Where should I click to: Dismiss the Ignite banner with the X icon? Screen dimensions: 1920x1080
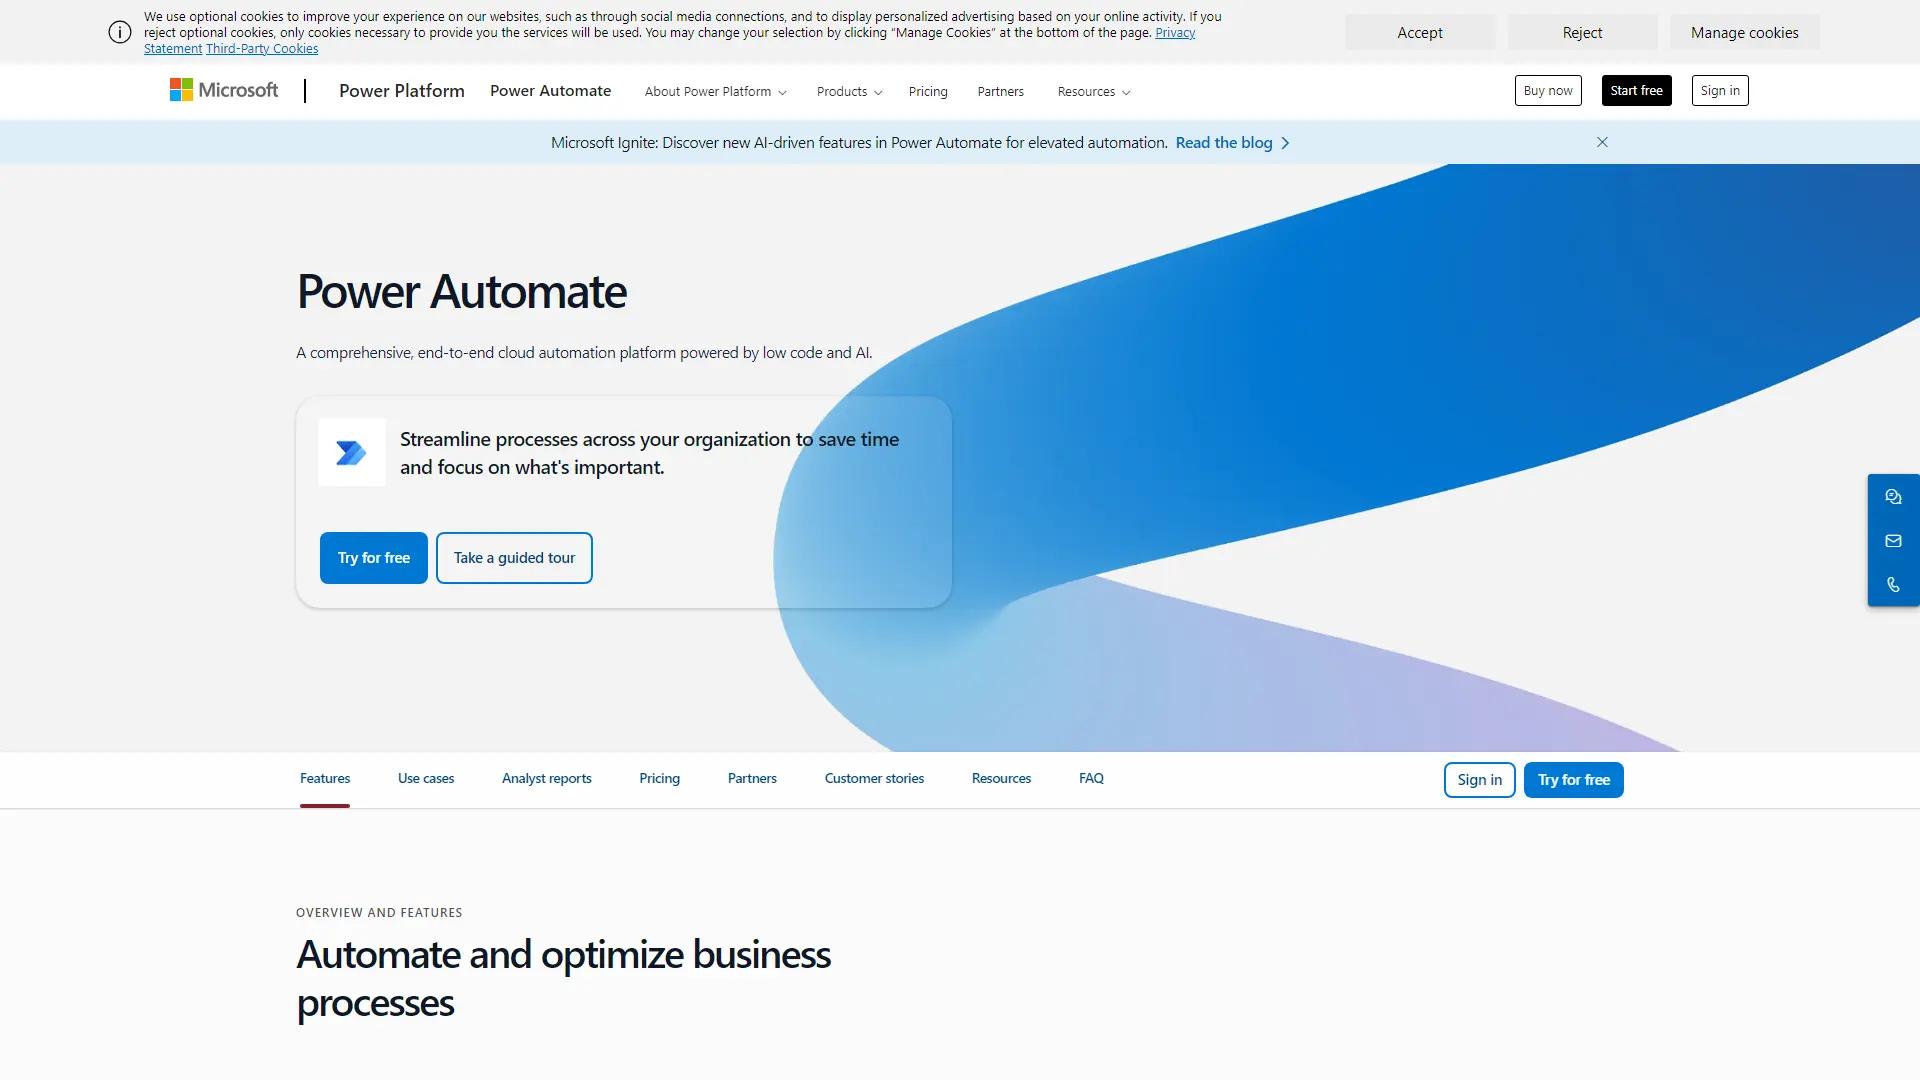1602,142
